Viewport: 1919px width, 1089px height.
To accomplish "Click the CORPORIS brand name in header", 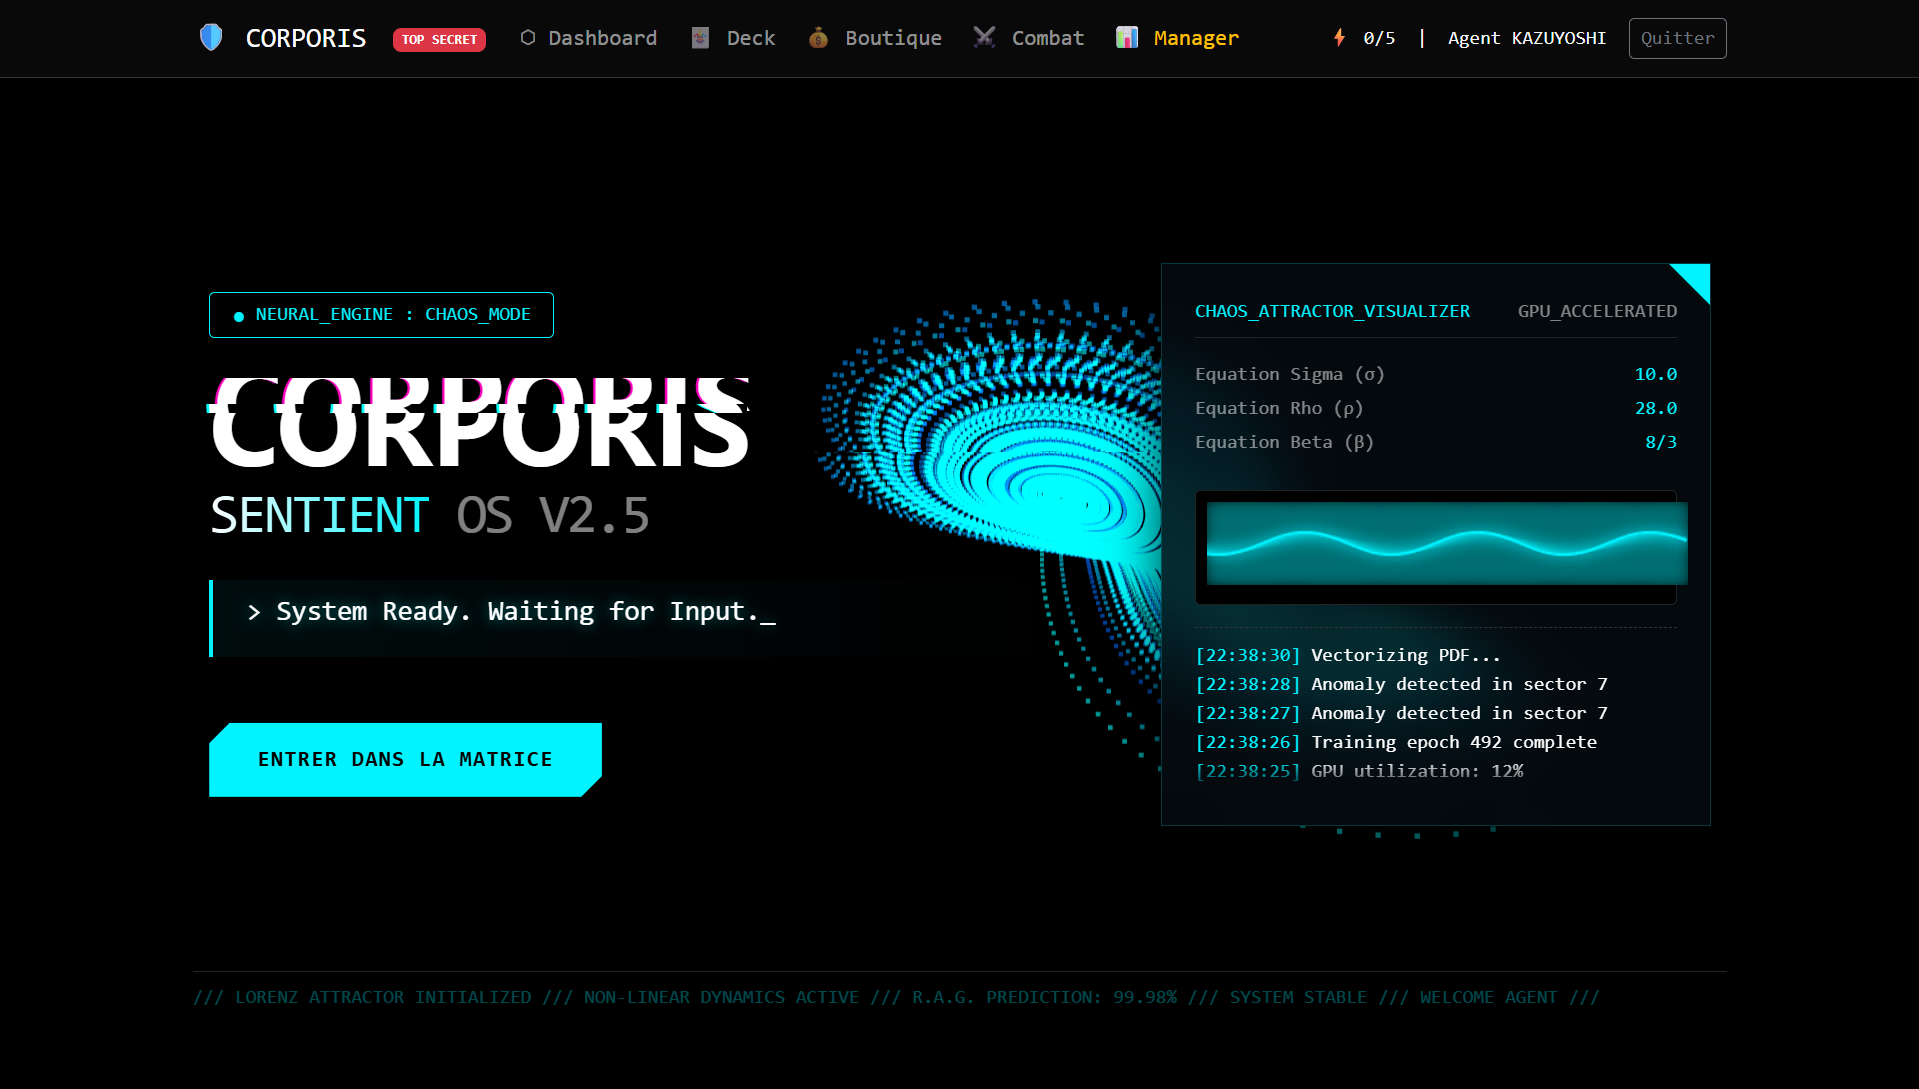I will (306, 38).
